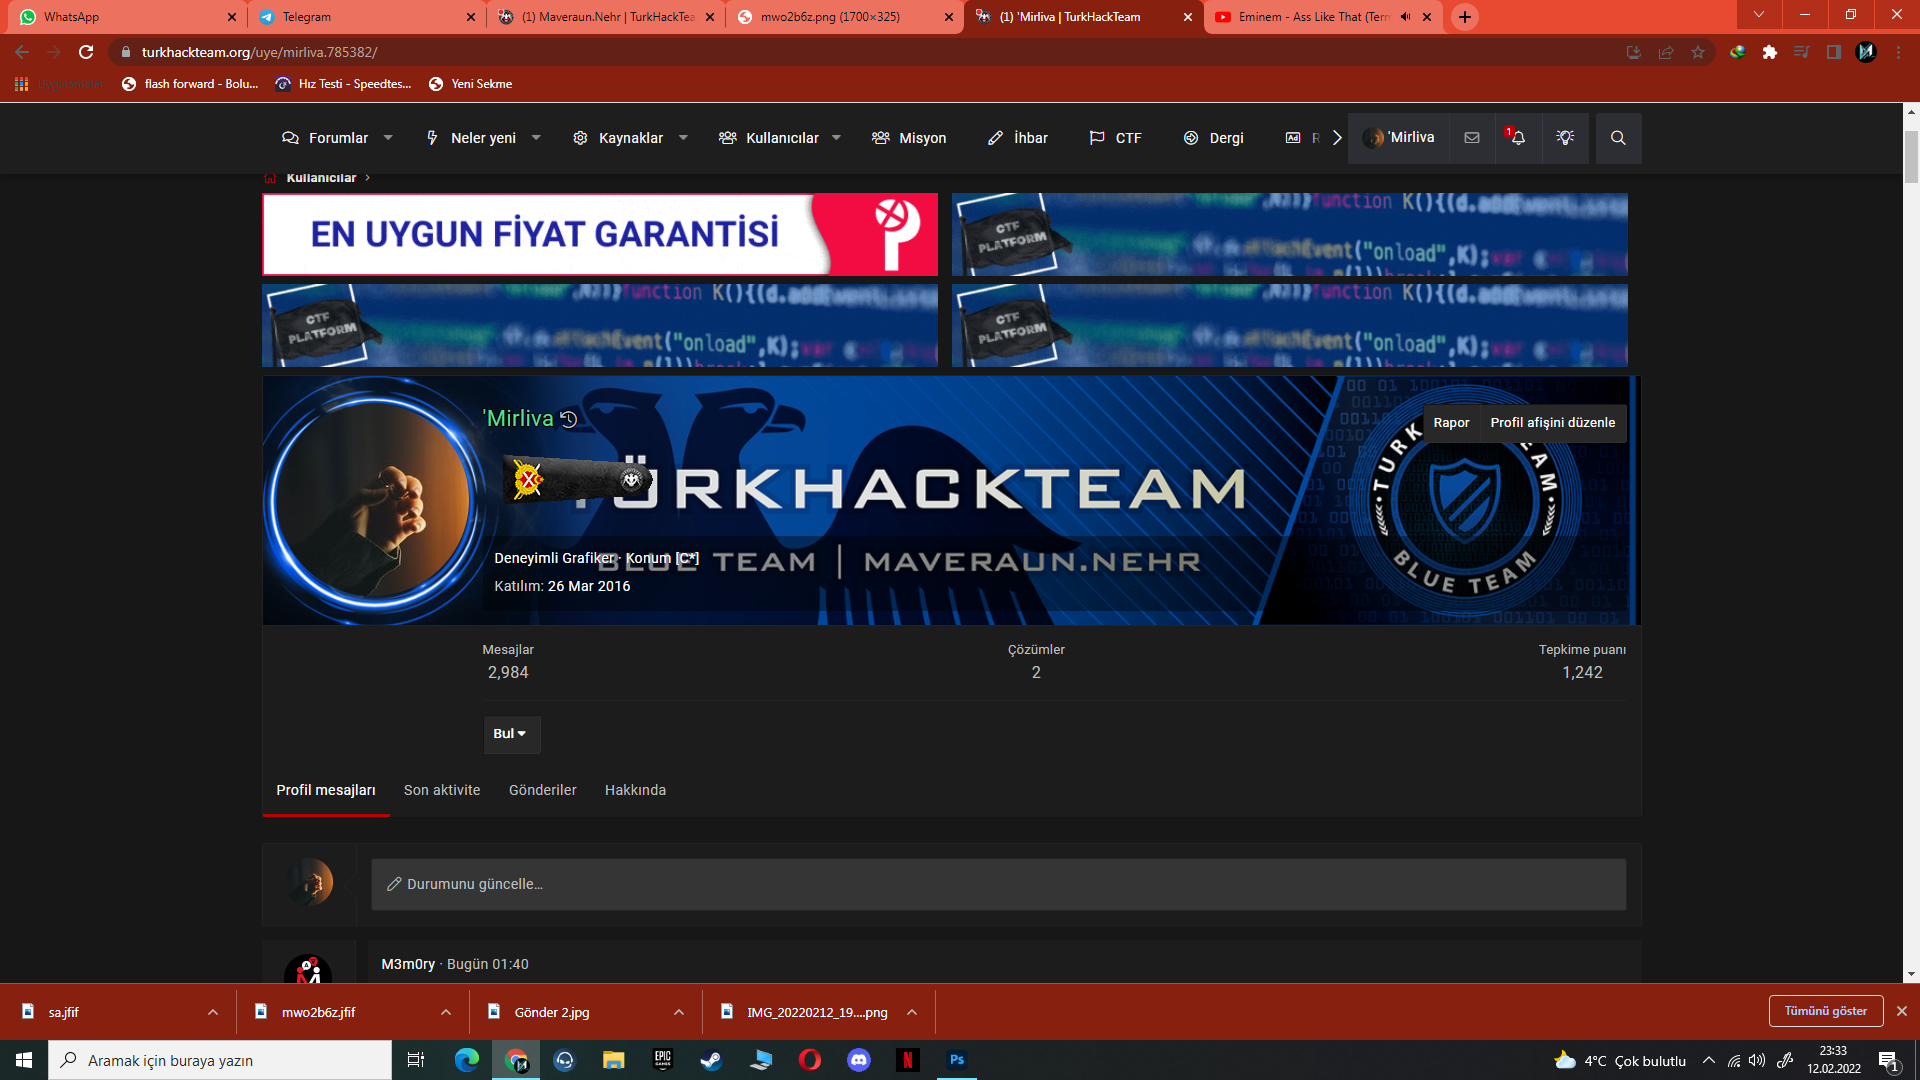Screen dimensions: 1920x1080
Task: Open Netflix from the taskbar
Action: pyautogui.click(x=907, y=1060)
